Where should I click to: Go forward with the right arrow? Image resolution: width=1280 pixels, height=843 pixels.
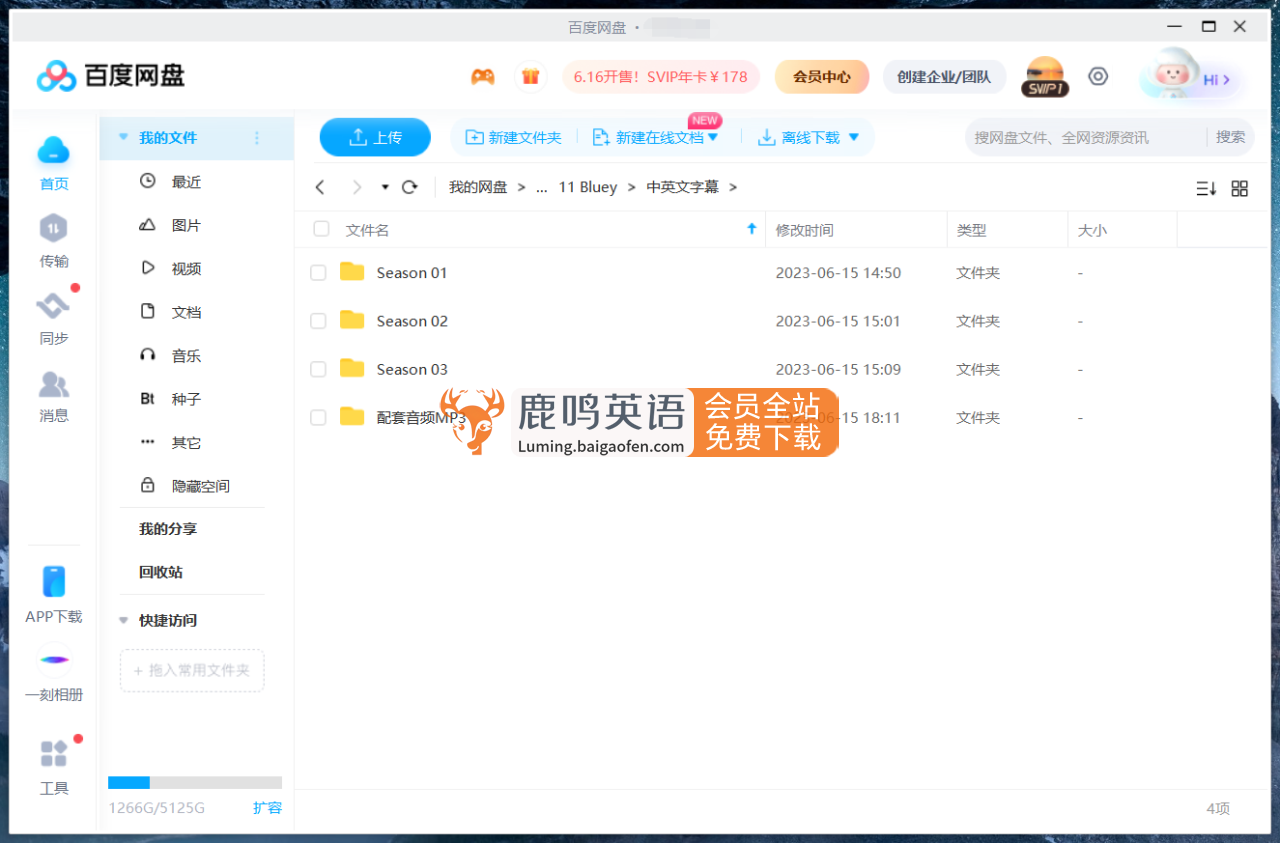357,187
